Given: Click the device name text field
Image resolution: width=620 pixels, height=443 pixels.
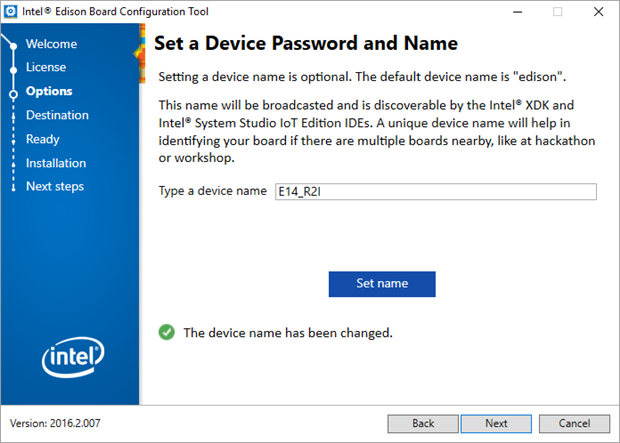Looking at the screenshot, I should pos(435,192).
